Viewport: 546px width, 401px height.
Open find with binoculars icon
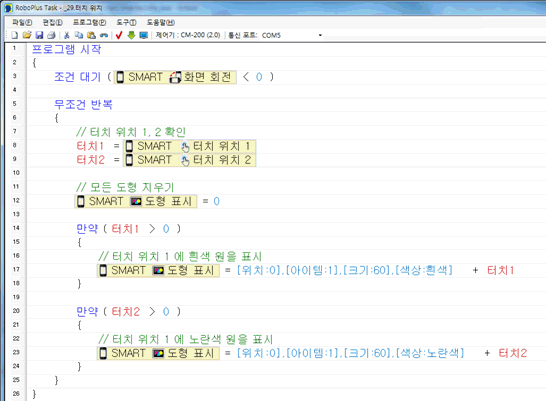click(x=103, y=35)
